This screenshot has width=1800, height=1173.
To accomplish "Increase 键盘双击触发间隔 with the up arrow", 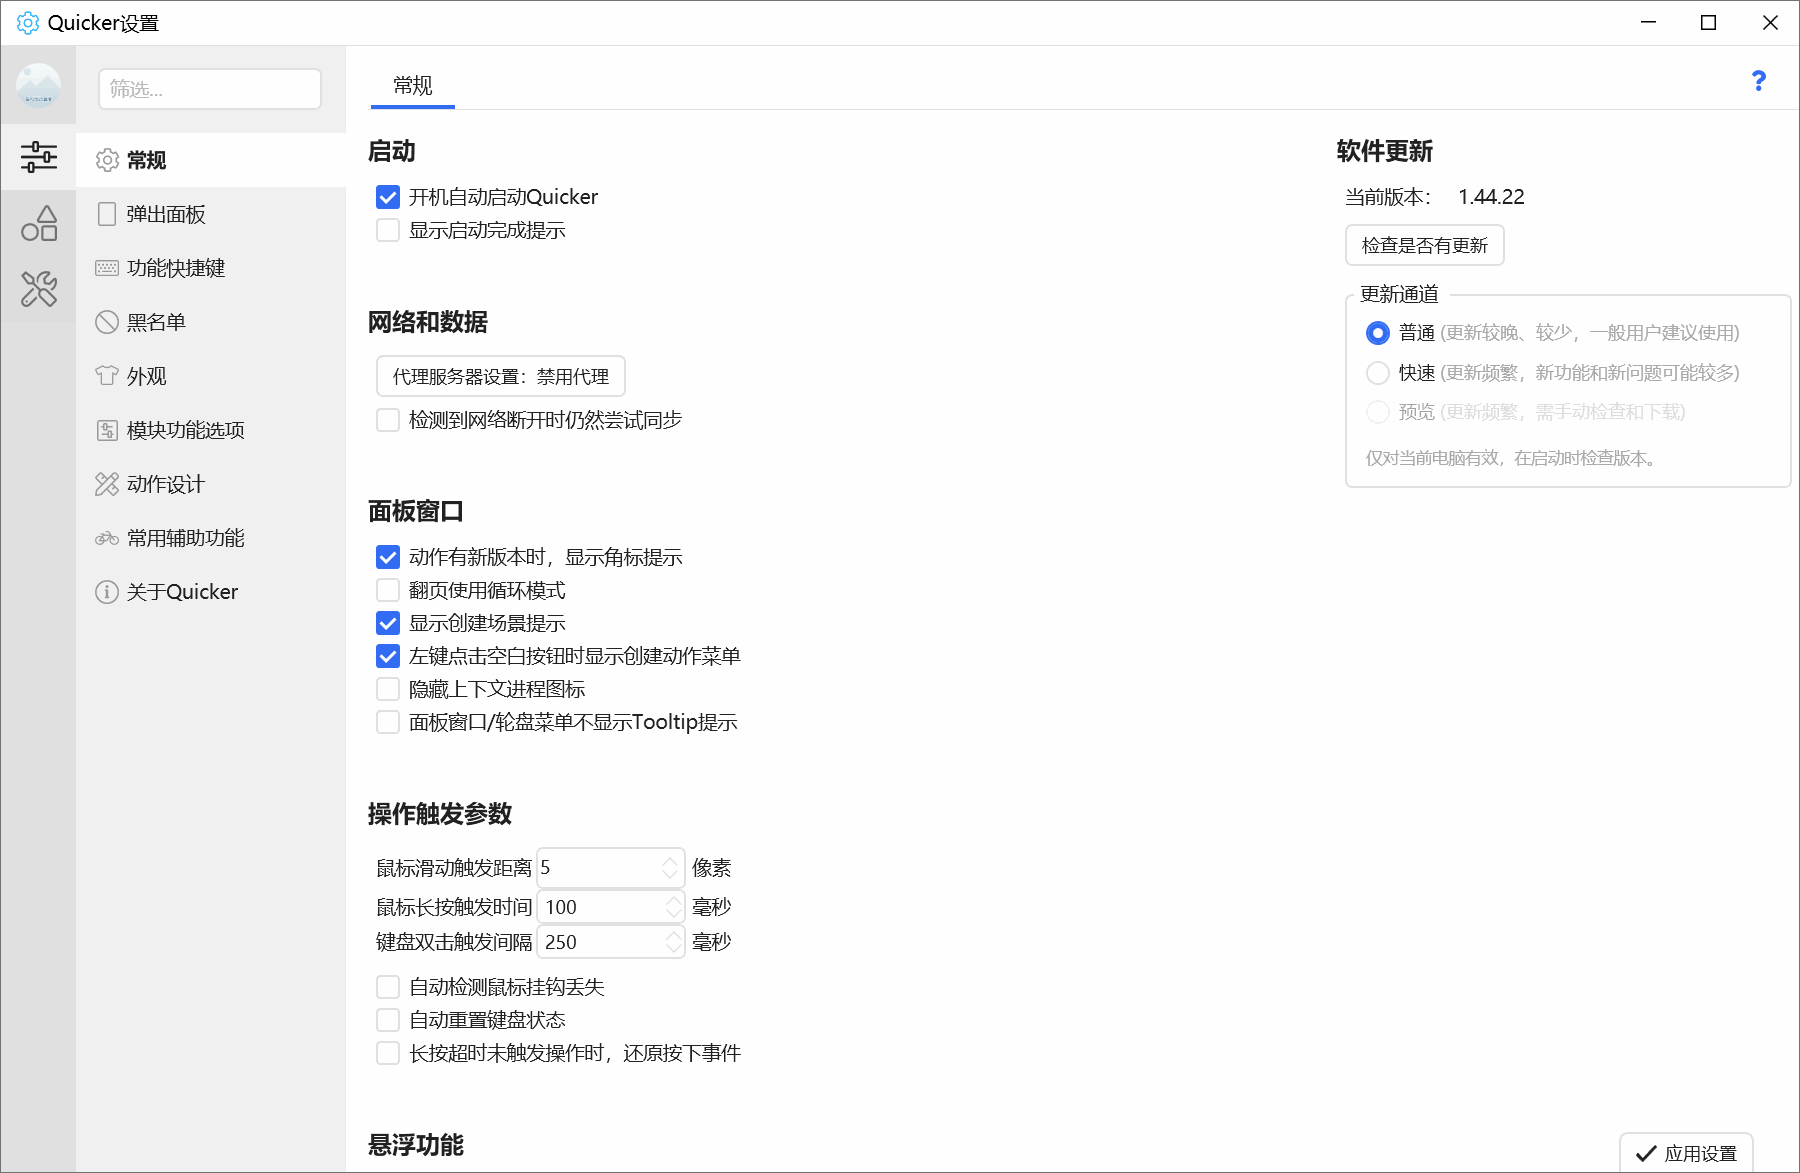I will click(673, 935).
